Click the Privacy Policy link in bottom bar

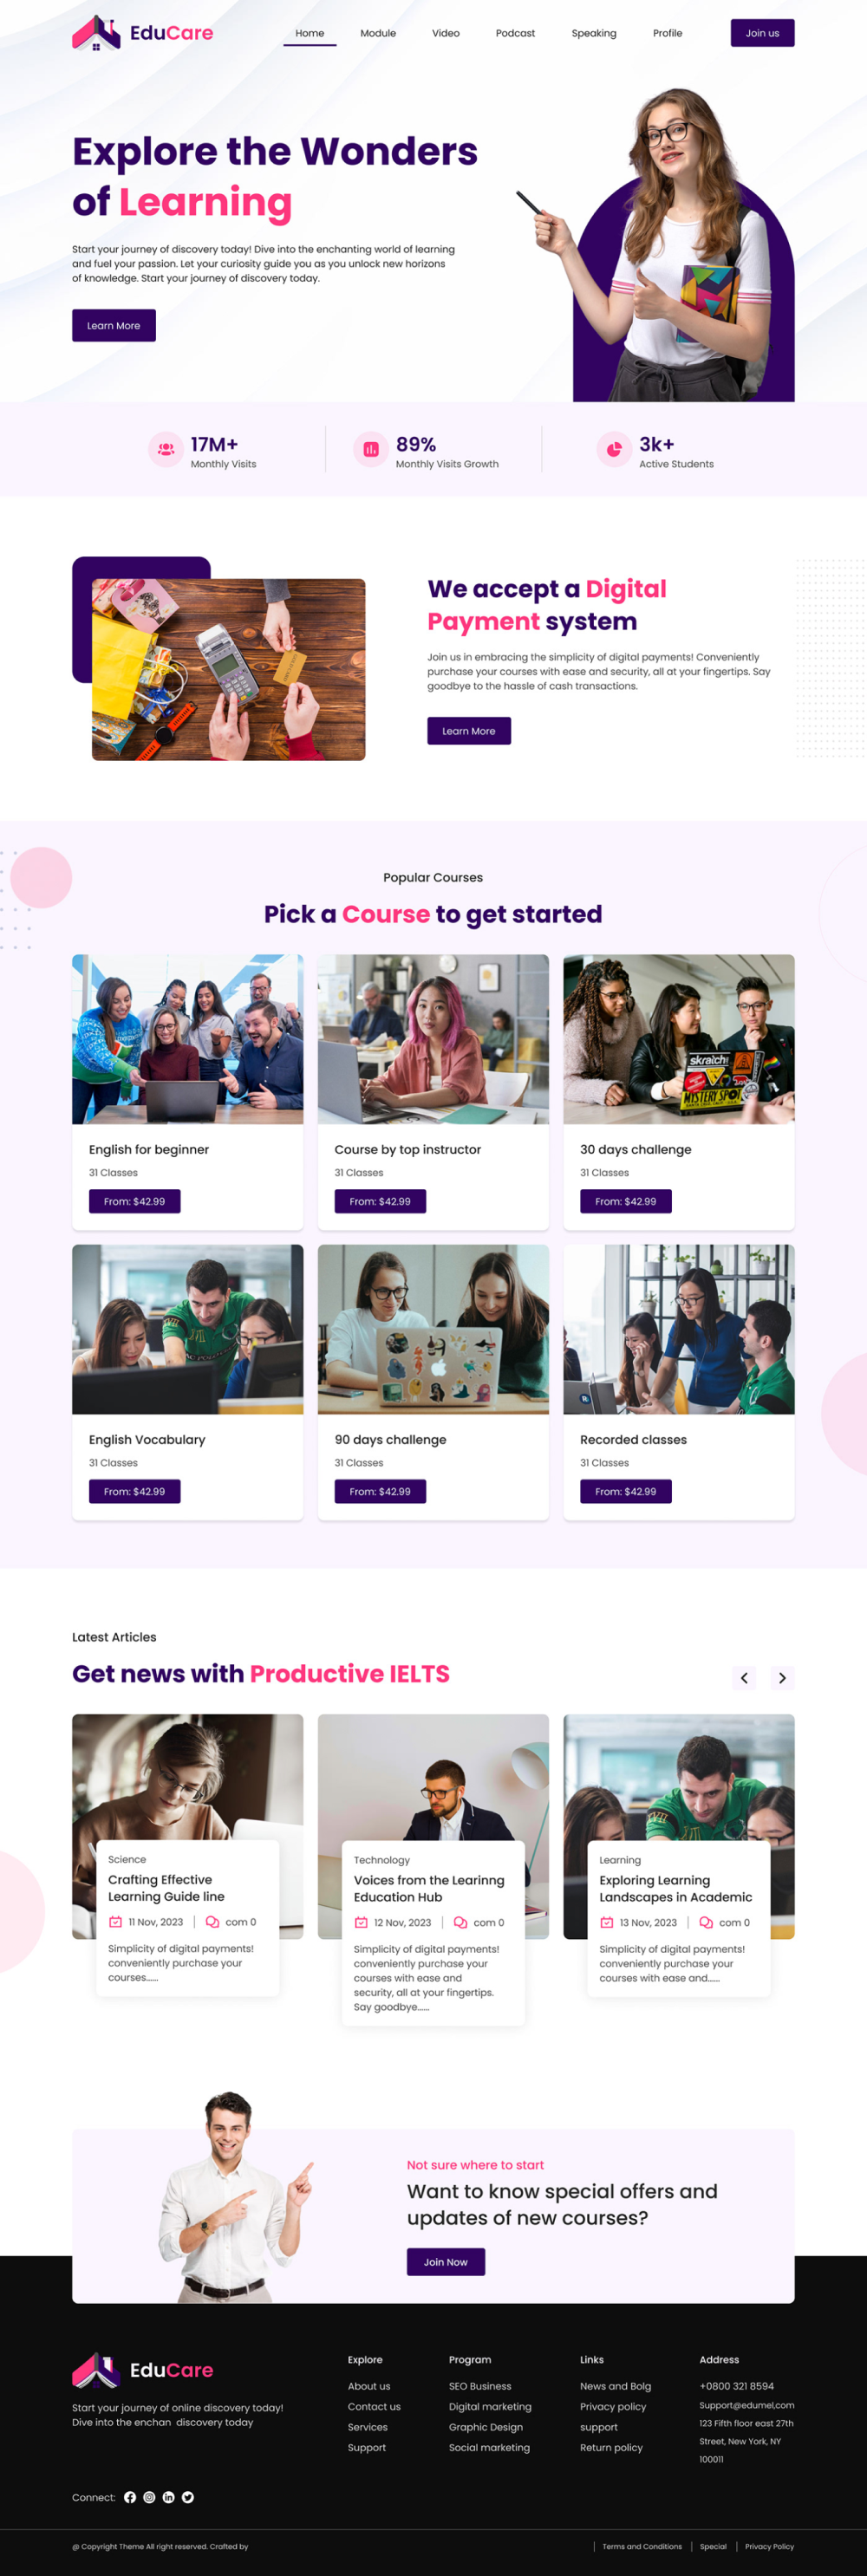(x=769, y=2546)
